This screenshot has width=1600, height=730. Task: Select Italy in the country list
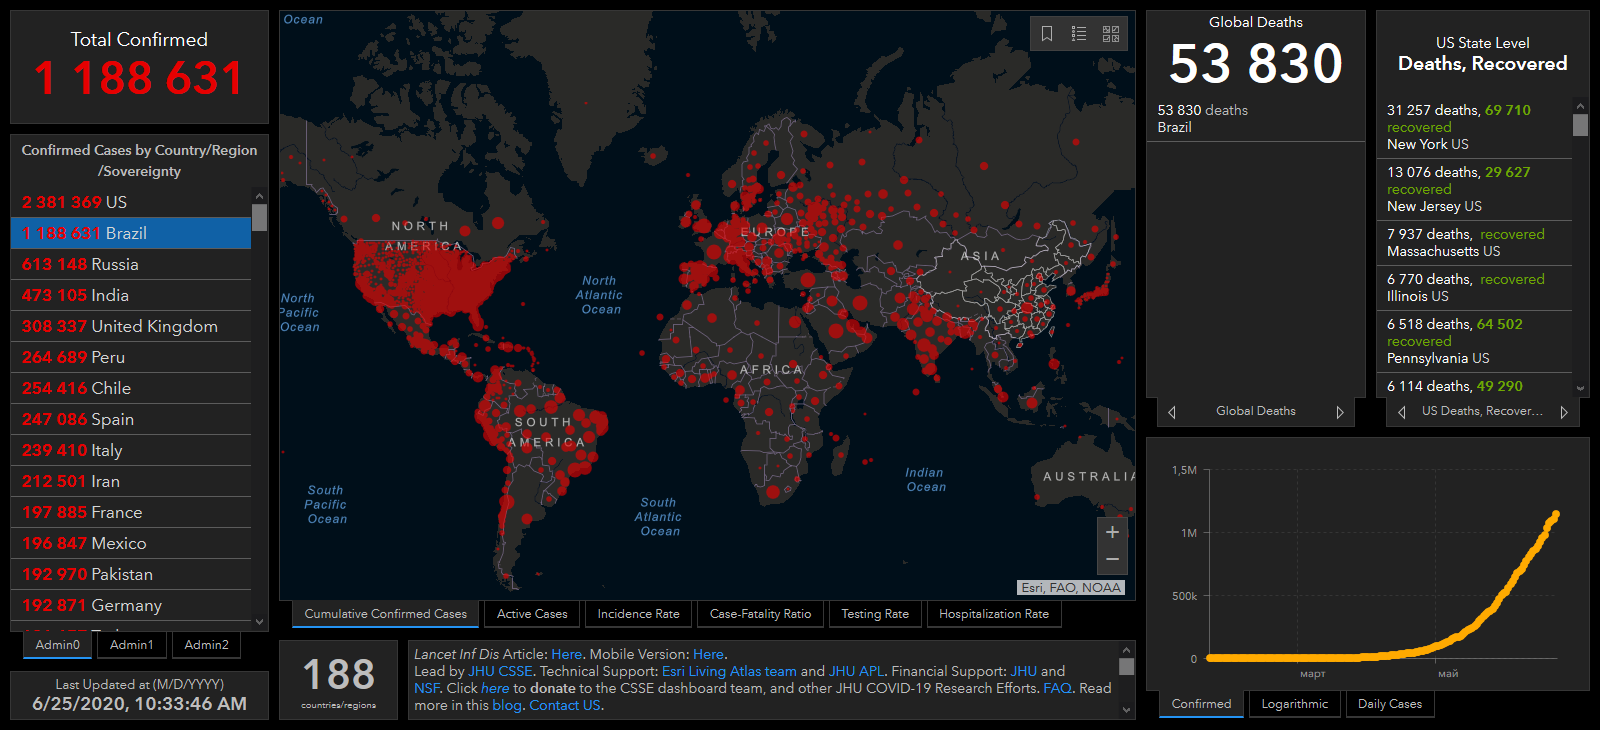pyautogui.click(x=131, y=450)
